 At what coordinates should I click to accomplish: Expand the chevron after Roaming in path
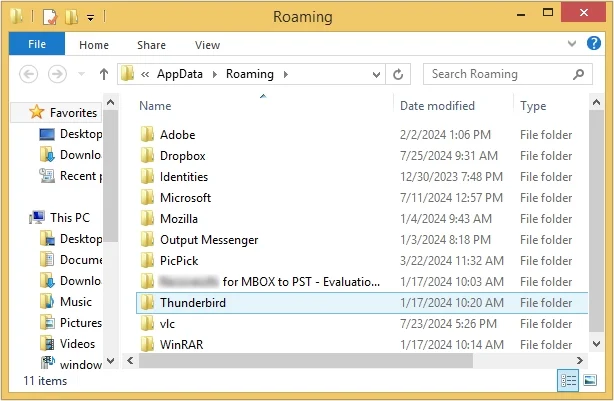click(x=286, y=74)
